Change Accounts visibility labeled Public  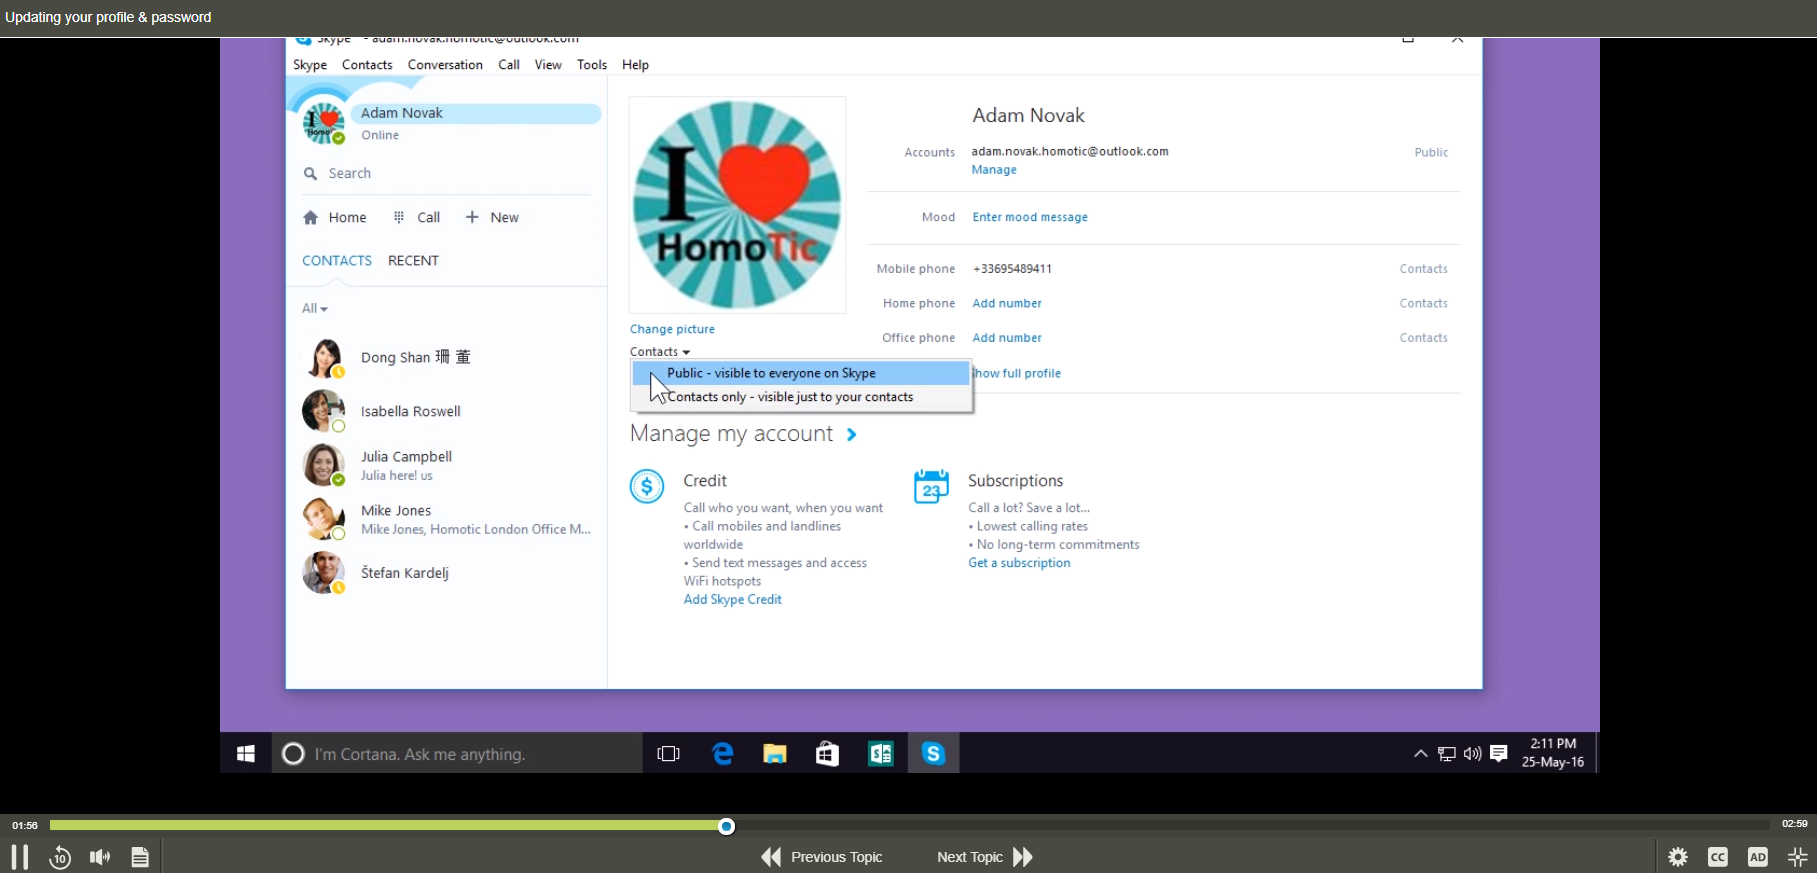pos(1431,152)
